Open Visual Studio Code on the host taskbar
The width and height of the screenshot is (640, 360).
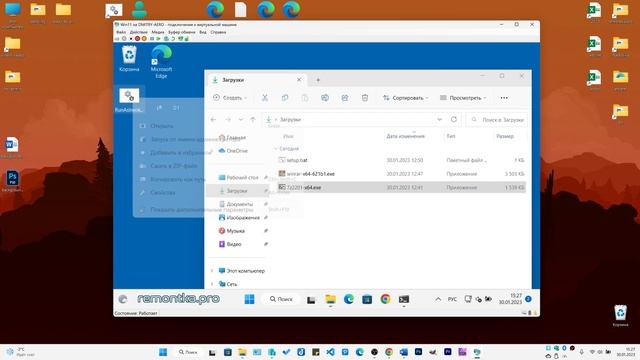point(330,352)
